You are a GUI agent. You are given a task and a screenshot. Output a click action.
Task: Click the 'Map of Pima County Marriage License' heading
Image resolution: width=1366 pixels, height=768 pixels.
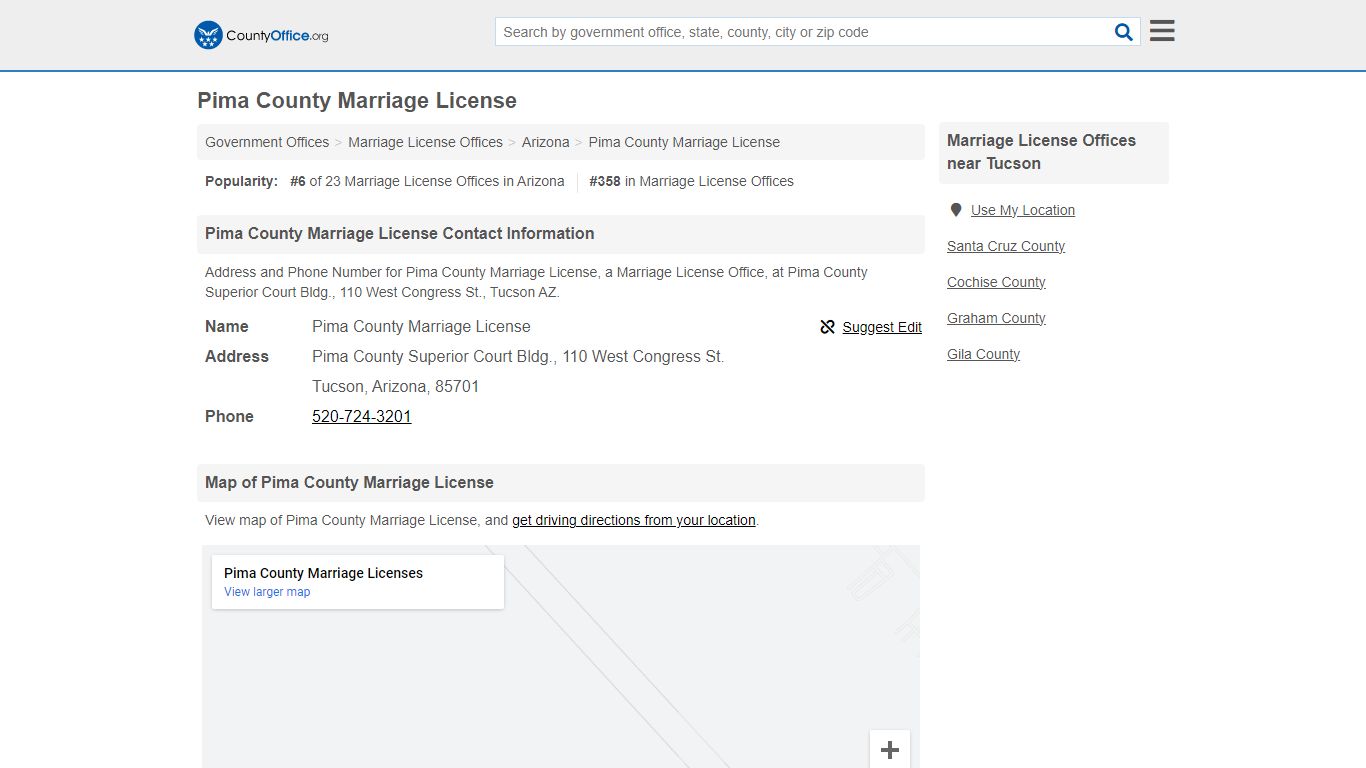pos(349,482)
